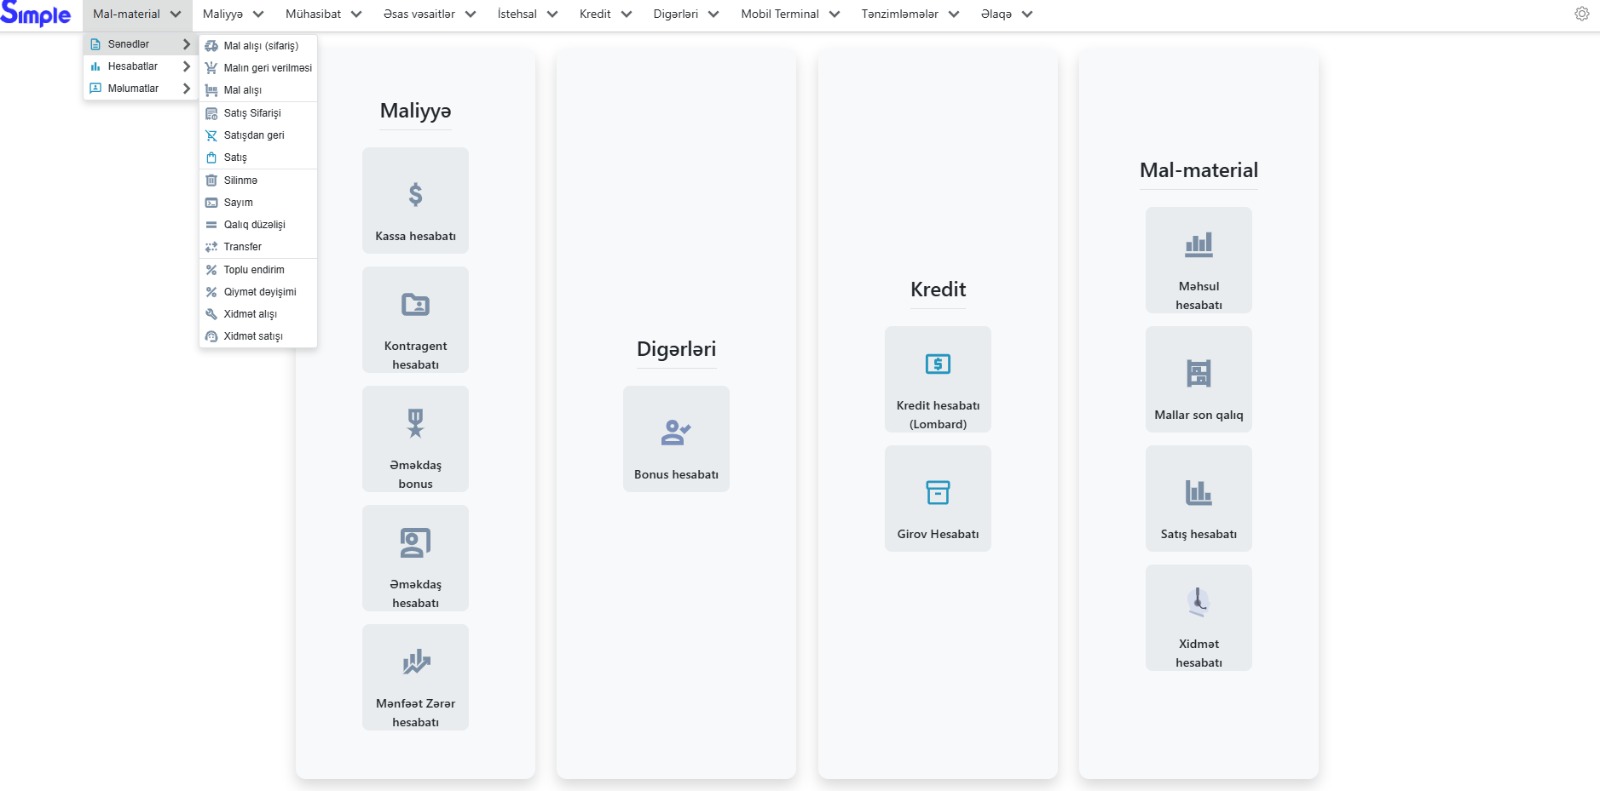Open the Mənfəət Zərər hesabatı chart icon
1600x791 pixels.
415,662
